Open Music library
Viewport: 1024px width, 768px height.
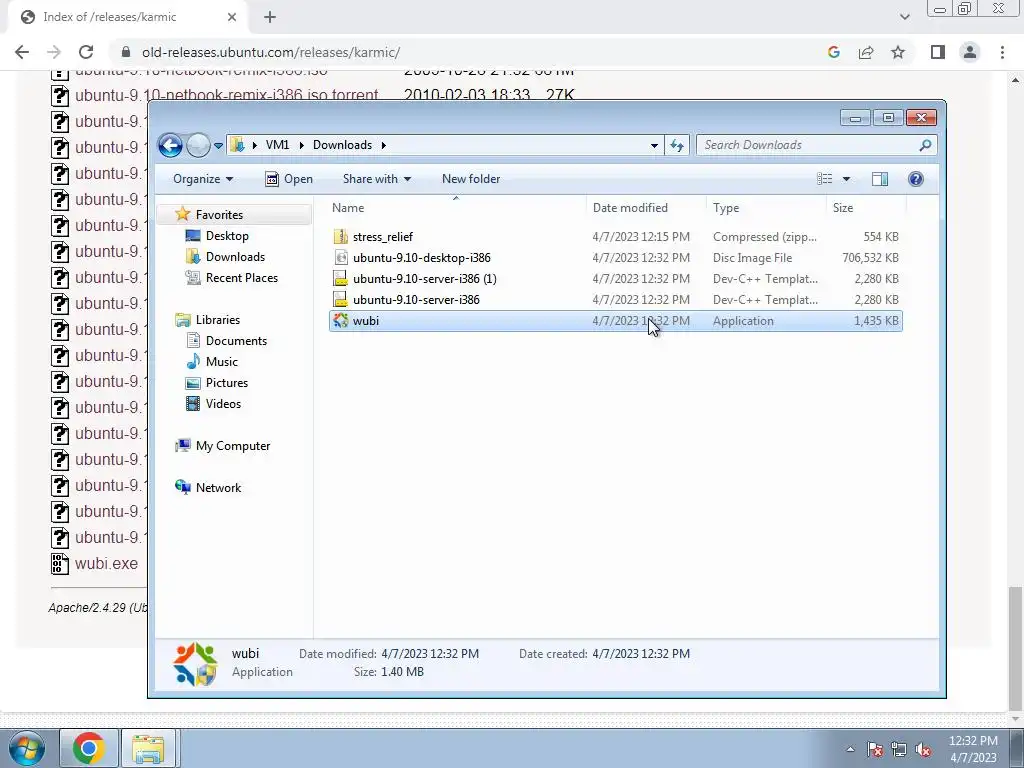221,362
